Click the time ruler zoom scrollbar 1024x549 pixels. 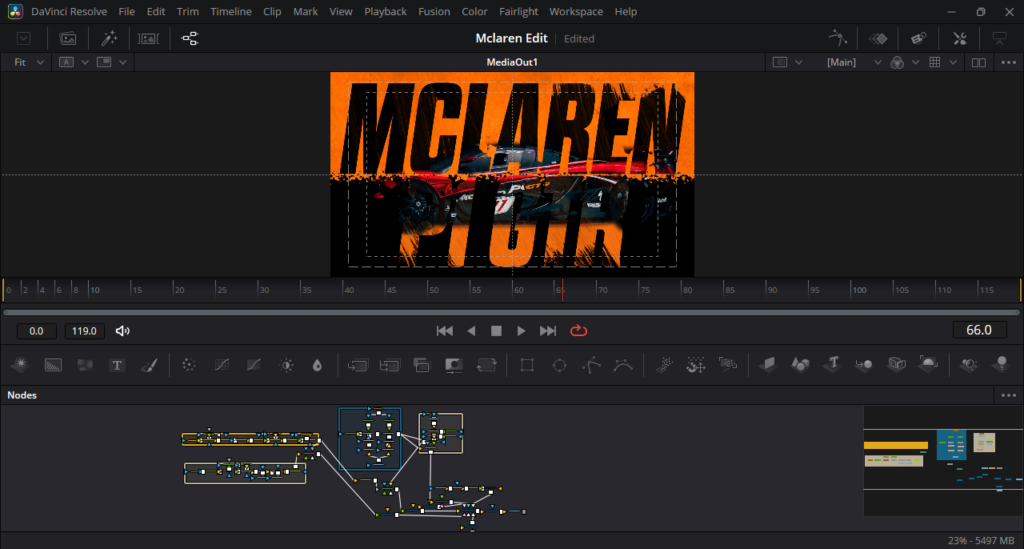pos(511,312)
